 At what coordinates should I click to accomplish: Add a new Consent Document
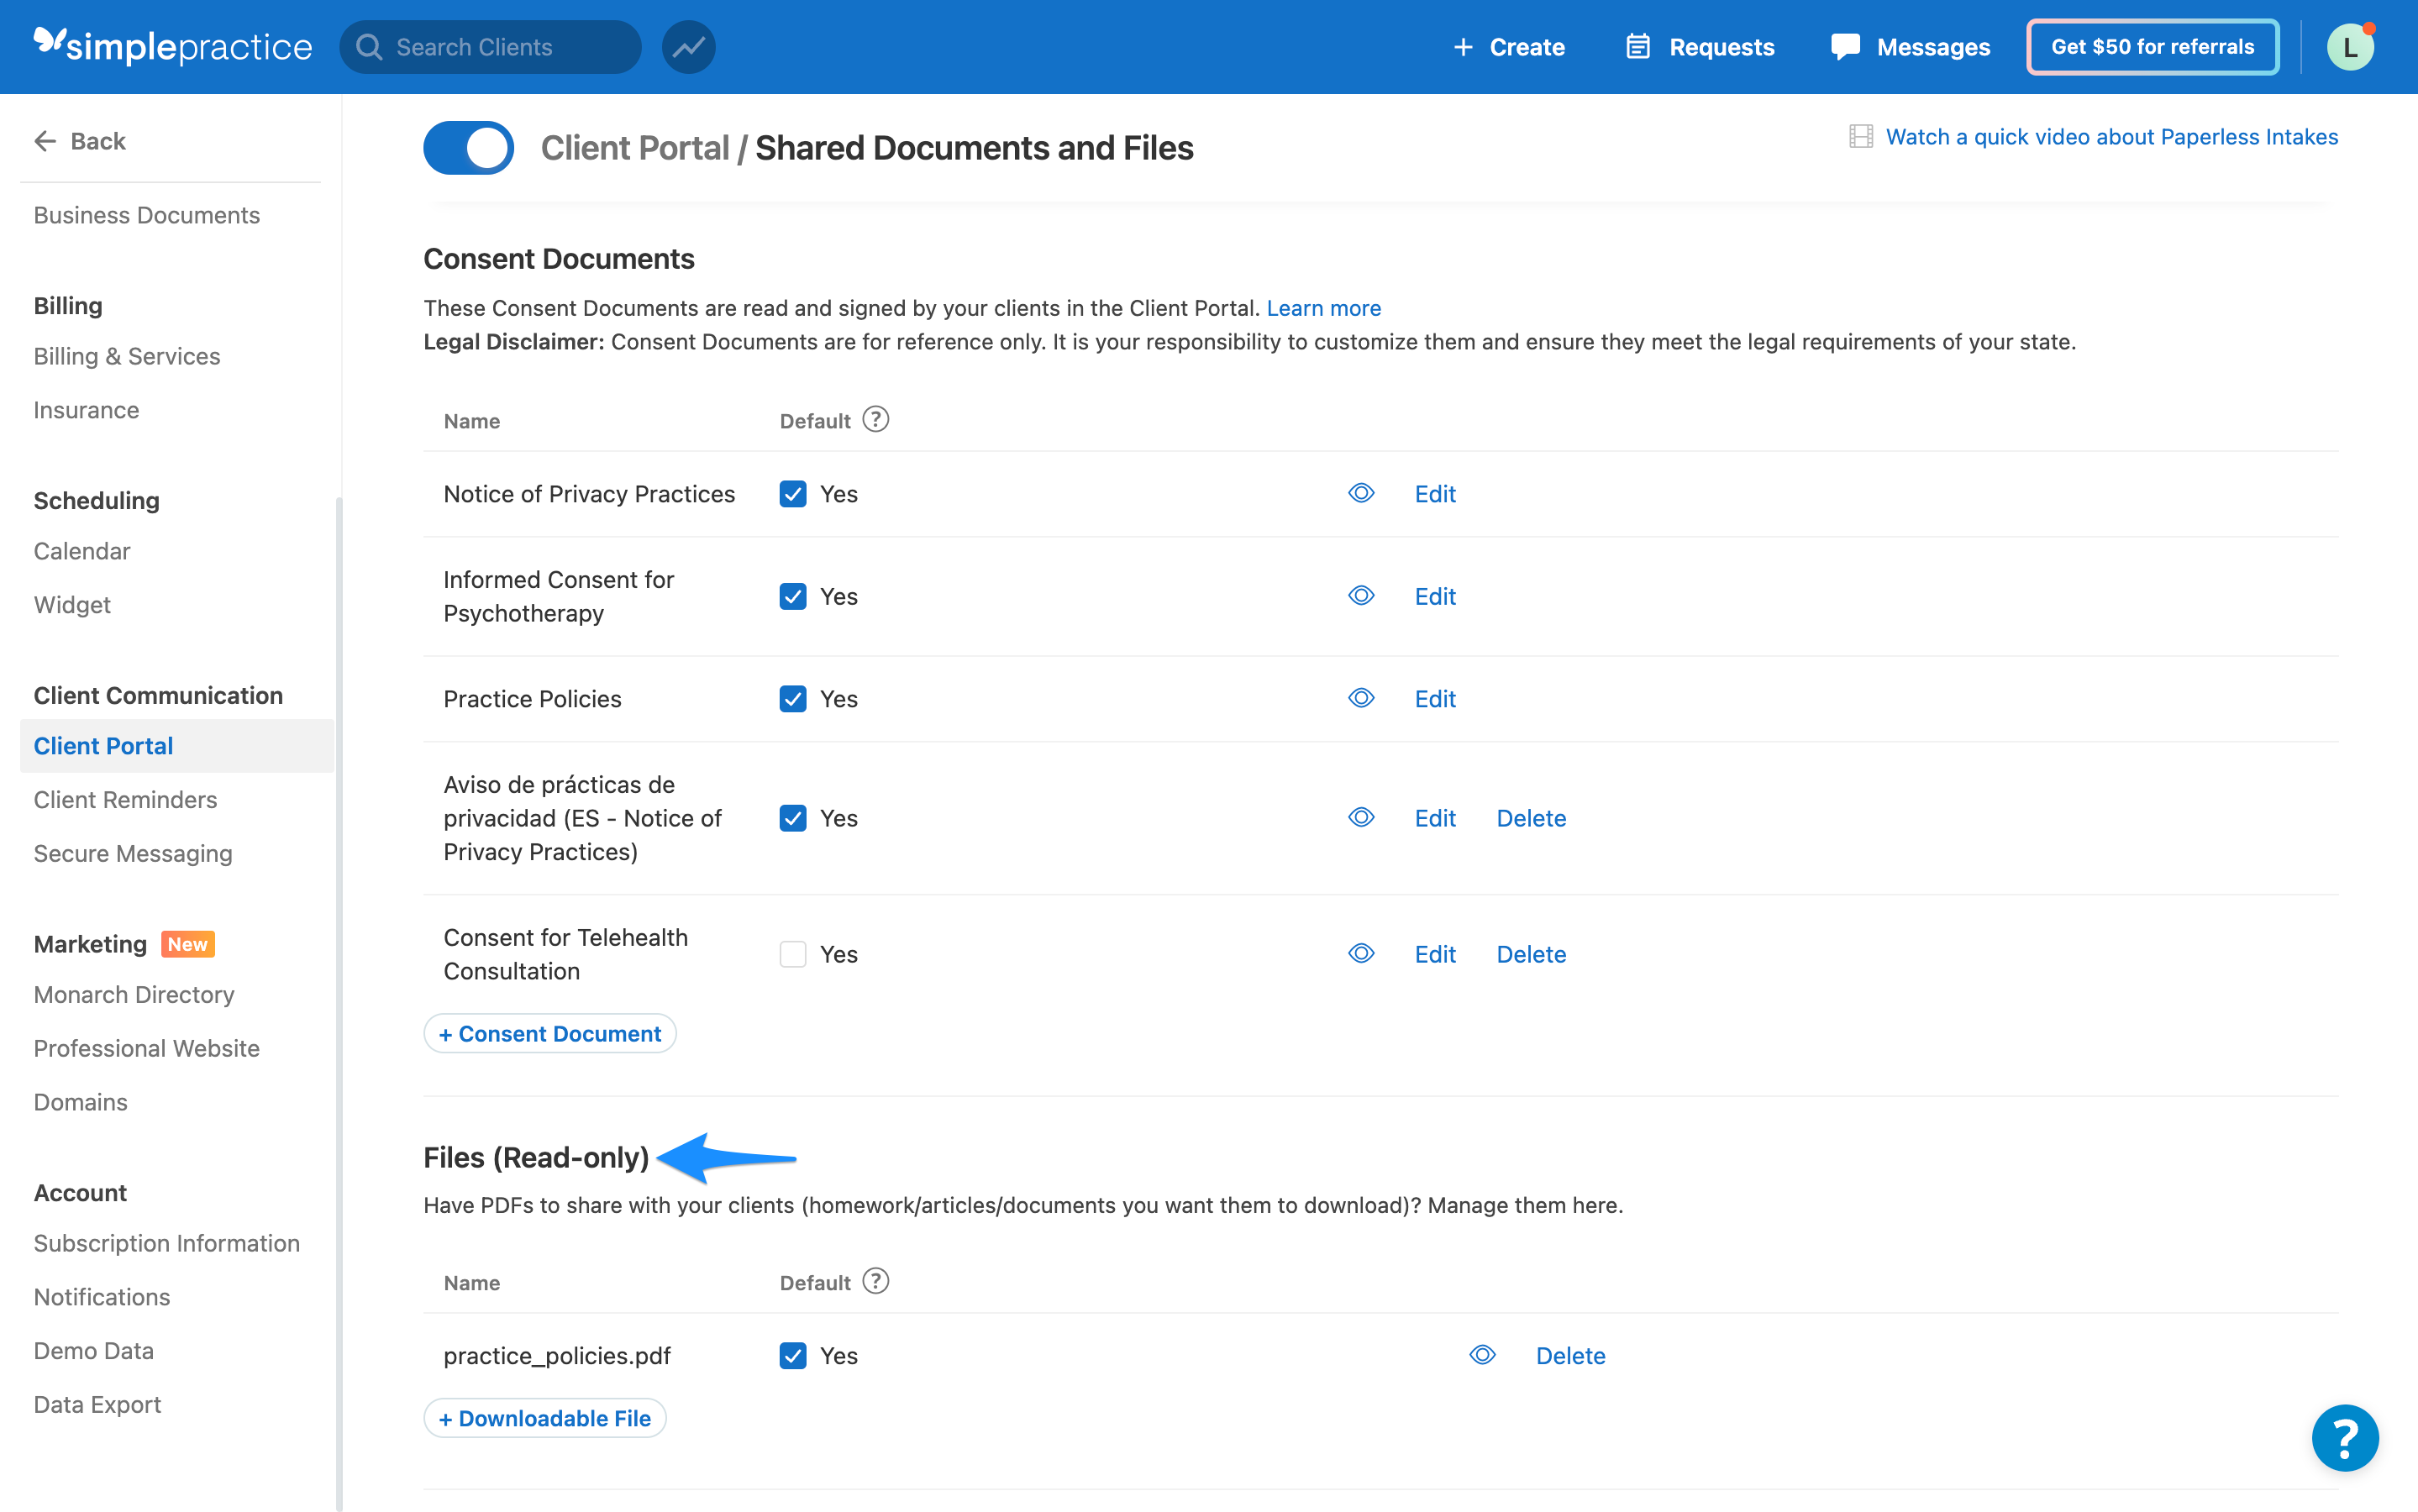point(550,1033)
